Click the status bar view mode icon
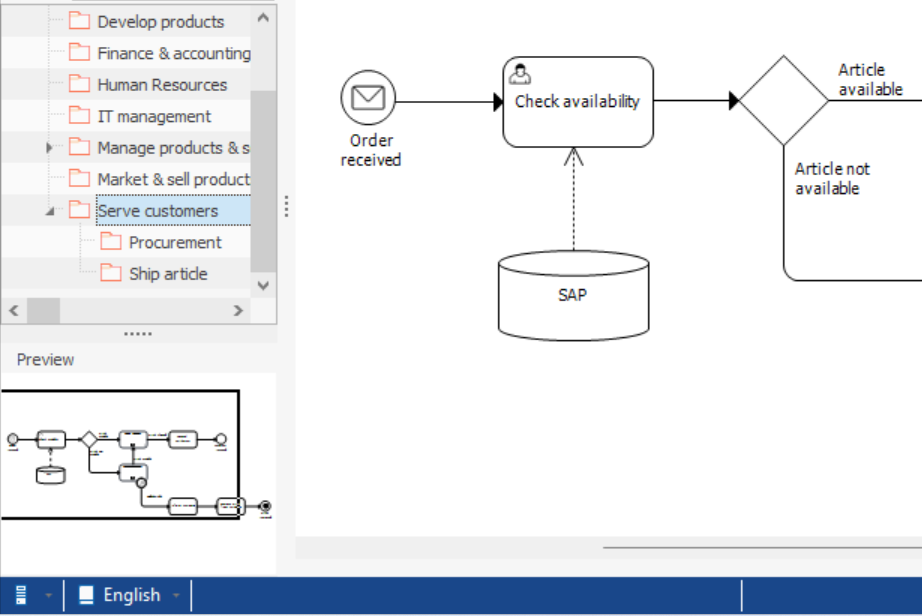Image resolution: width=922 pixels, height=616 pixels. [x=21, y=595]
